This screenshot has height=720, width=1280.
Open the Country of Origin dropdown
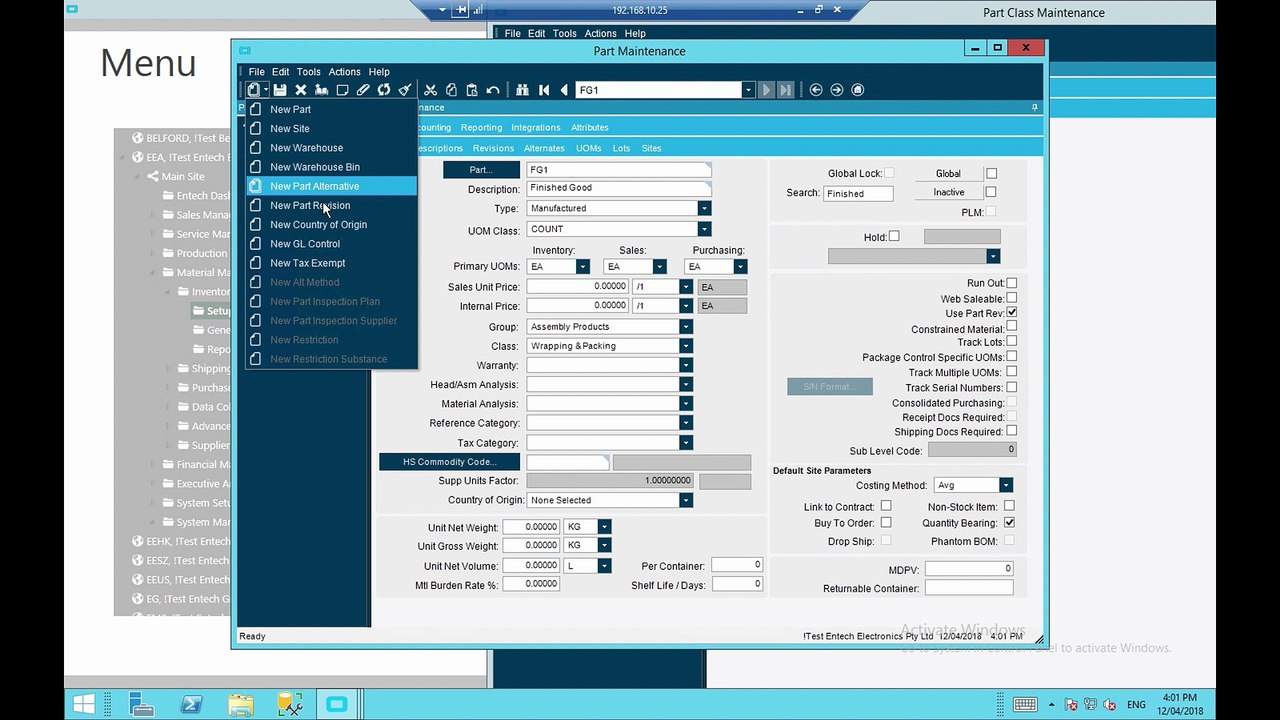pyautogui.click(x=685, y=500)
